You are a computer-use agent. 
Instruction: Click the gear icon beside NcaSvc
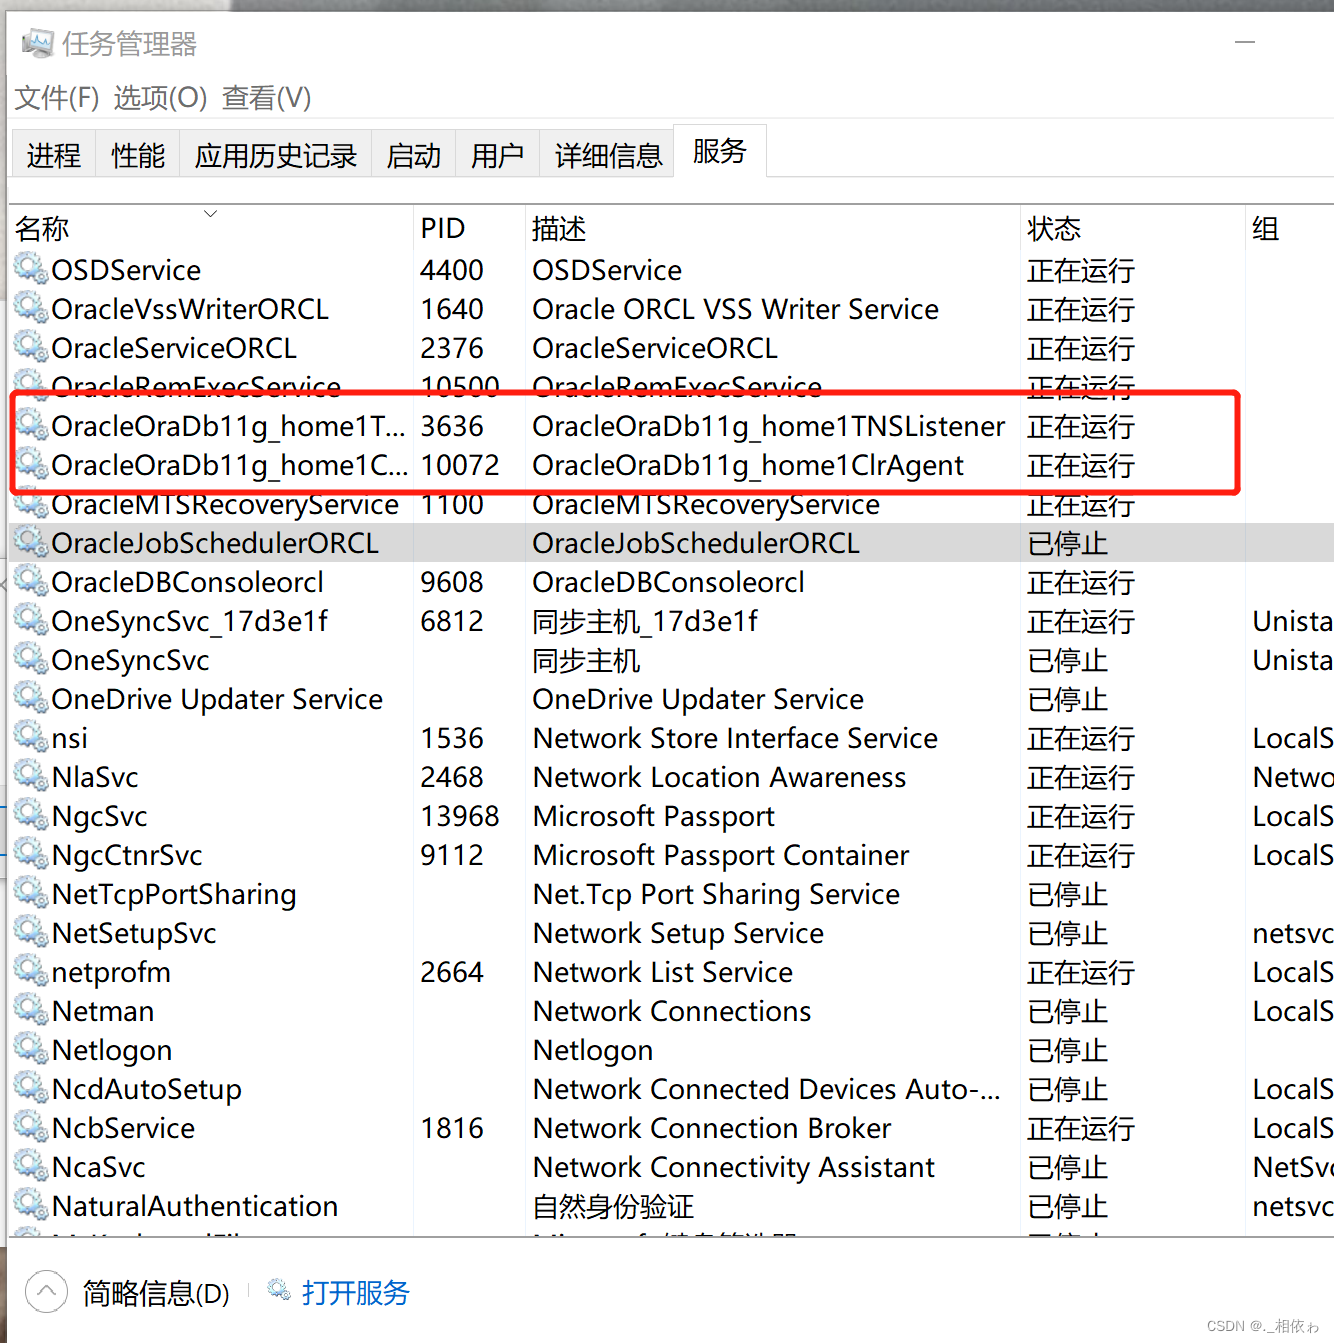[x=31, y=1165]
